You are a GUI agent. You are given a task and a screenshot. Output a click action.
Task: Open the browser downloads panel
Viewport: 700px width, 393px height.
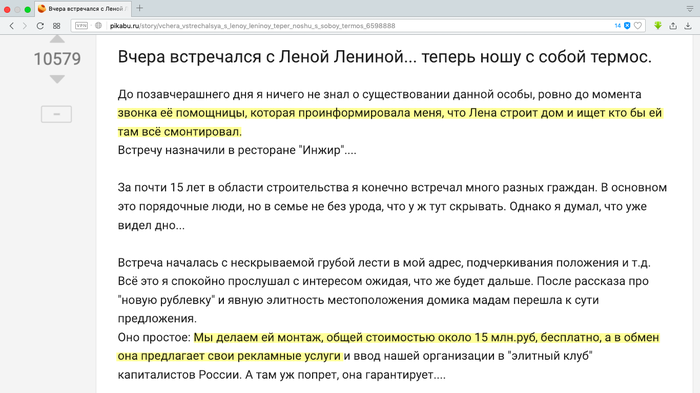pos(688,25)
